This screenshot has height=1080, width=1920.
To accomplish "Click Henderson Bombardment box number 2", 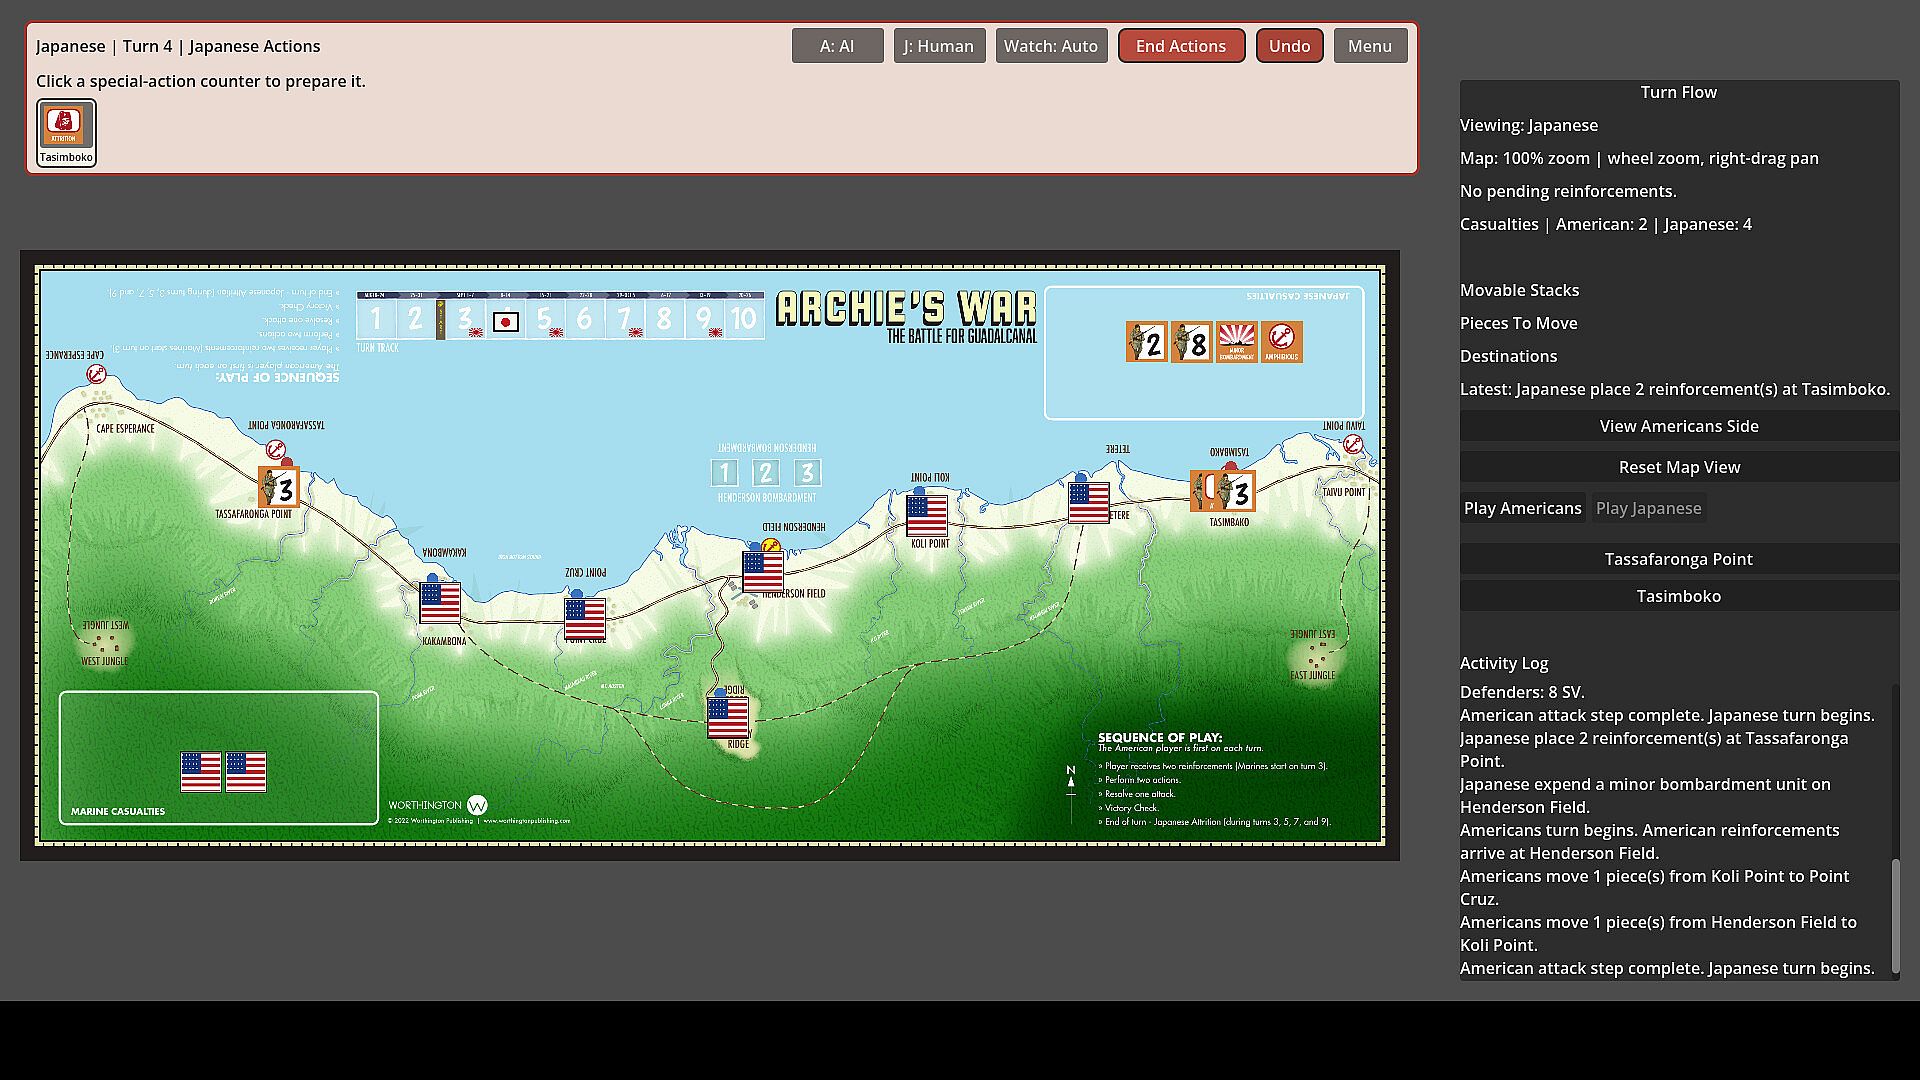I will pos(766,473).
